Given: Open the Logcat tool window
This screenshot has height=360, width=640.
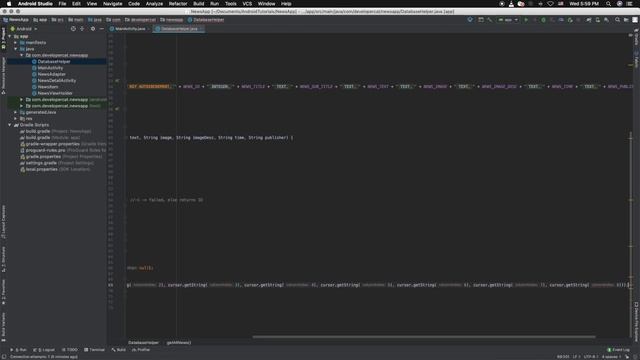Looking at the screenshot, I should [x=44, y=350].
